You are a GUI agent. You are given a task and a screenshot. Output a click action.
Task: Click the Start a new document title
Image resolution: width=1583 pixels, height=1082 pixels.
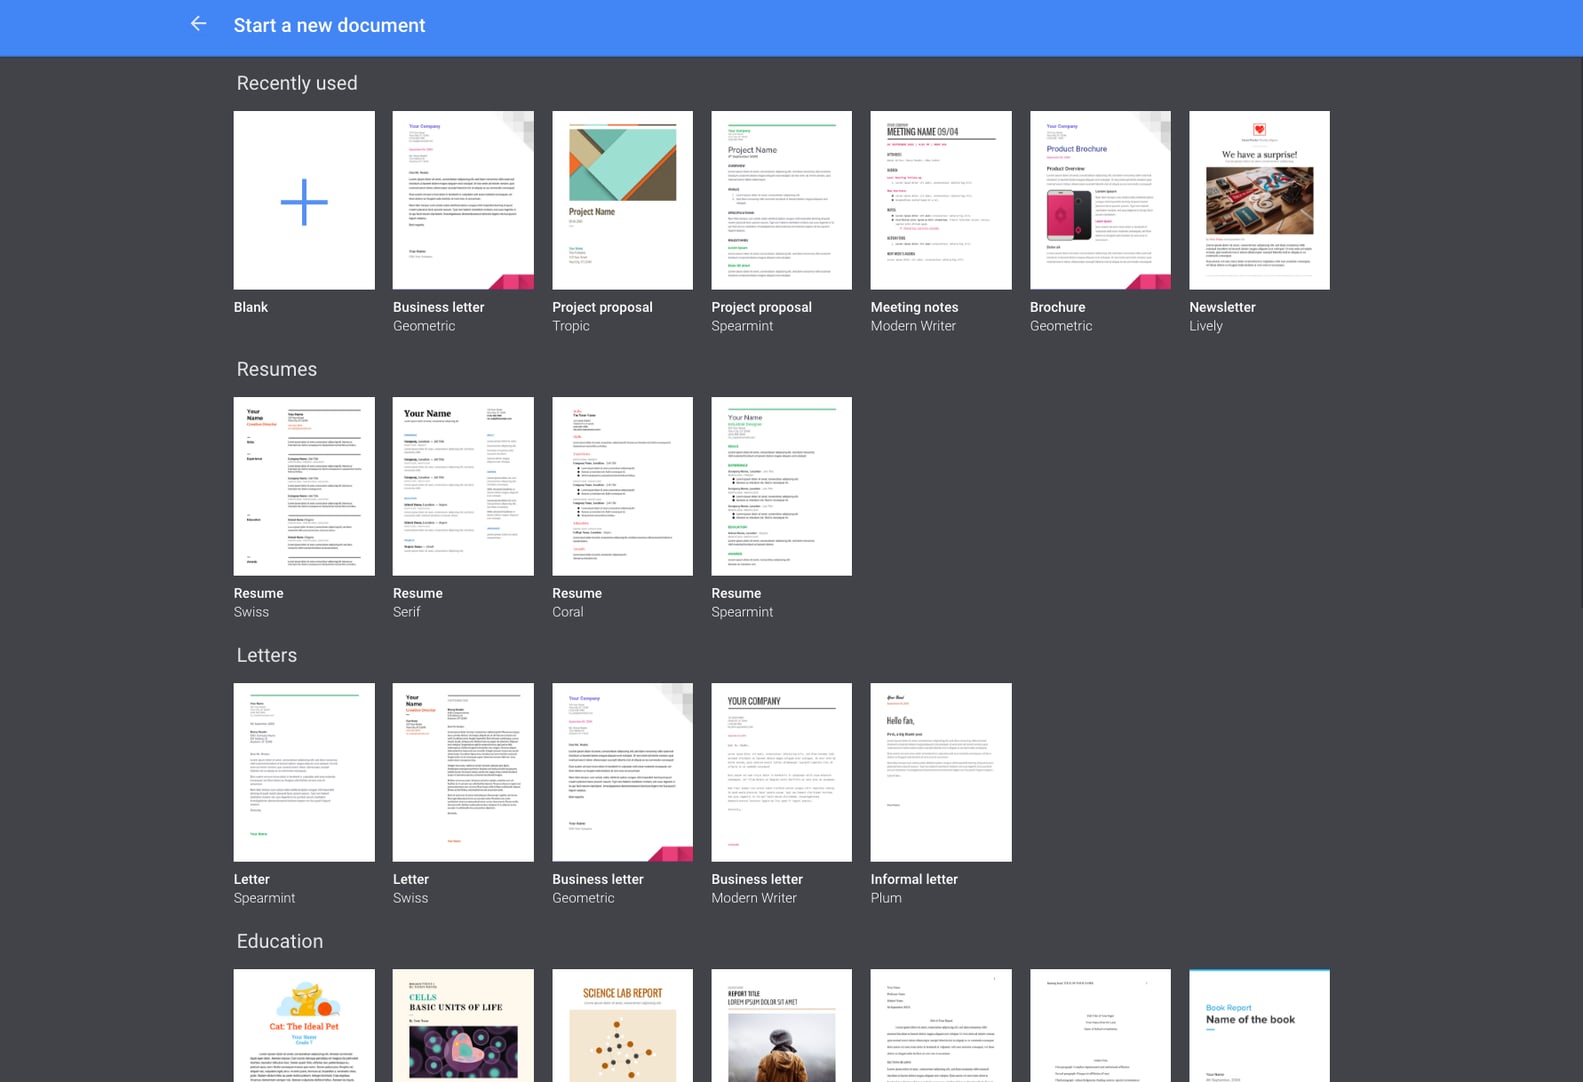[329, 25]
